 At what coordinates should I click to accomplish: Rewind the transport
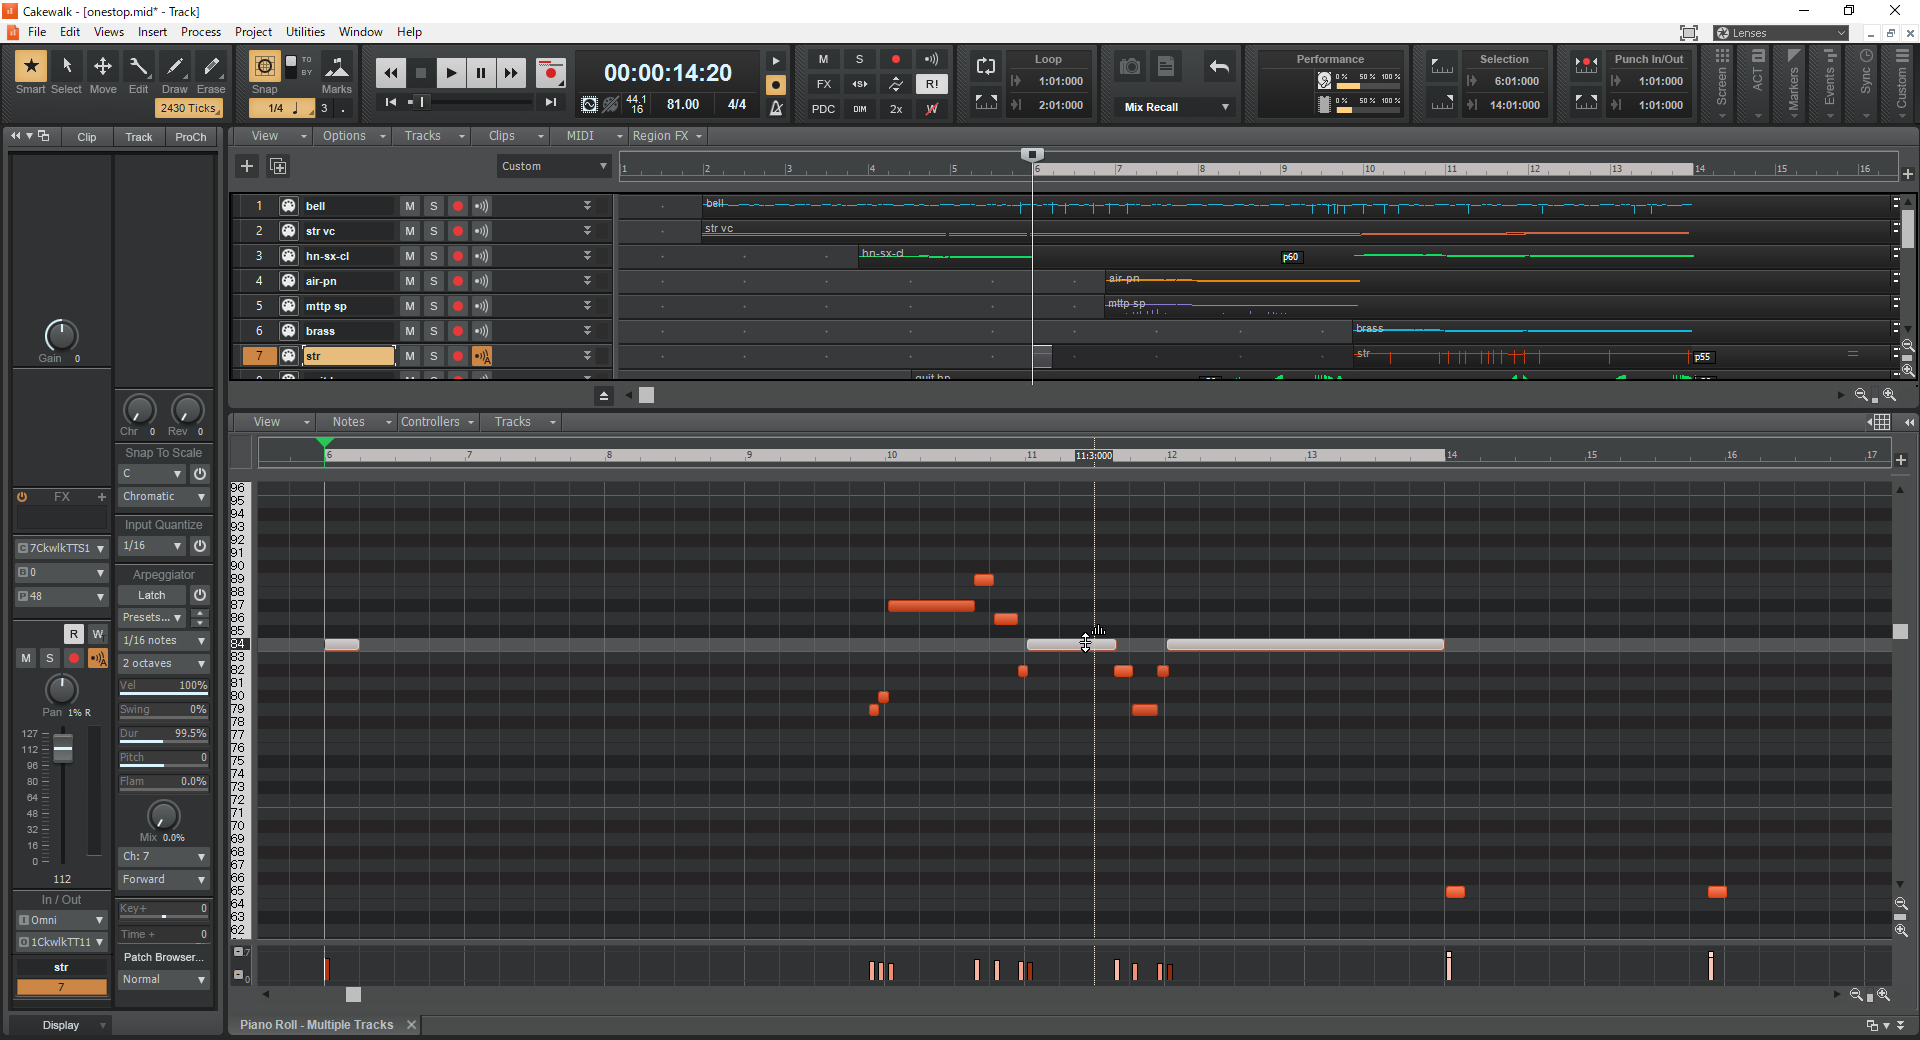[x=391, y=72]
